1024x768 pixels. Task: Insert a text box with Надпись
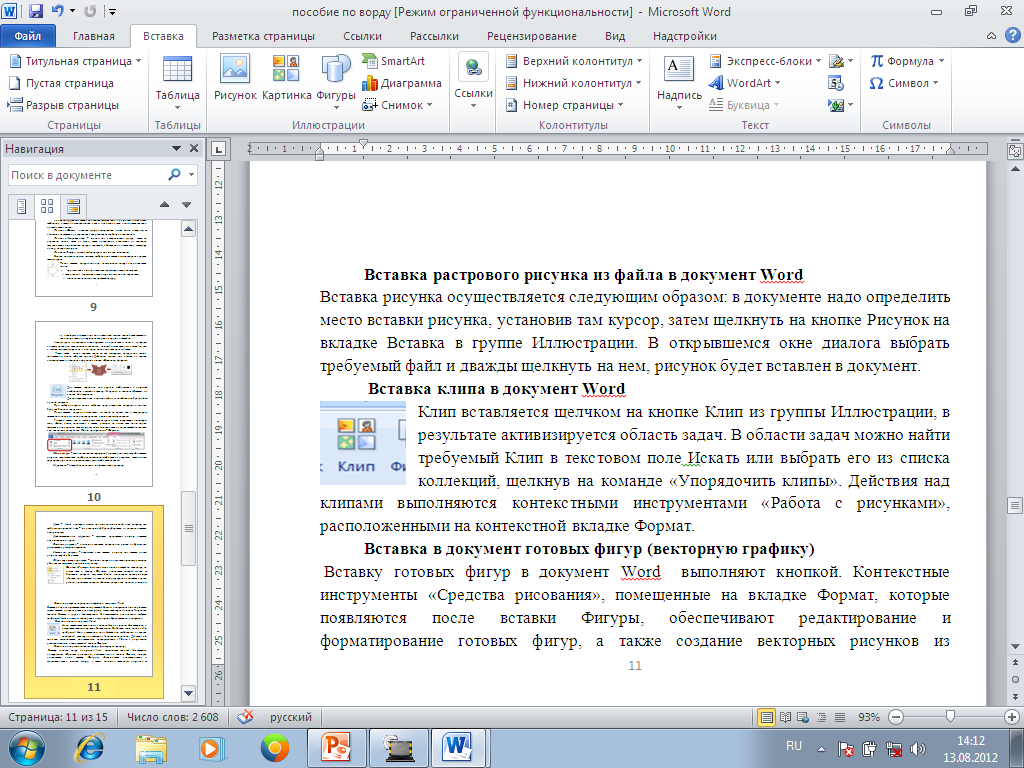click(x=679, y=82)
